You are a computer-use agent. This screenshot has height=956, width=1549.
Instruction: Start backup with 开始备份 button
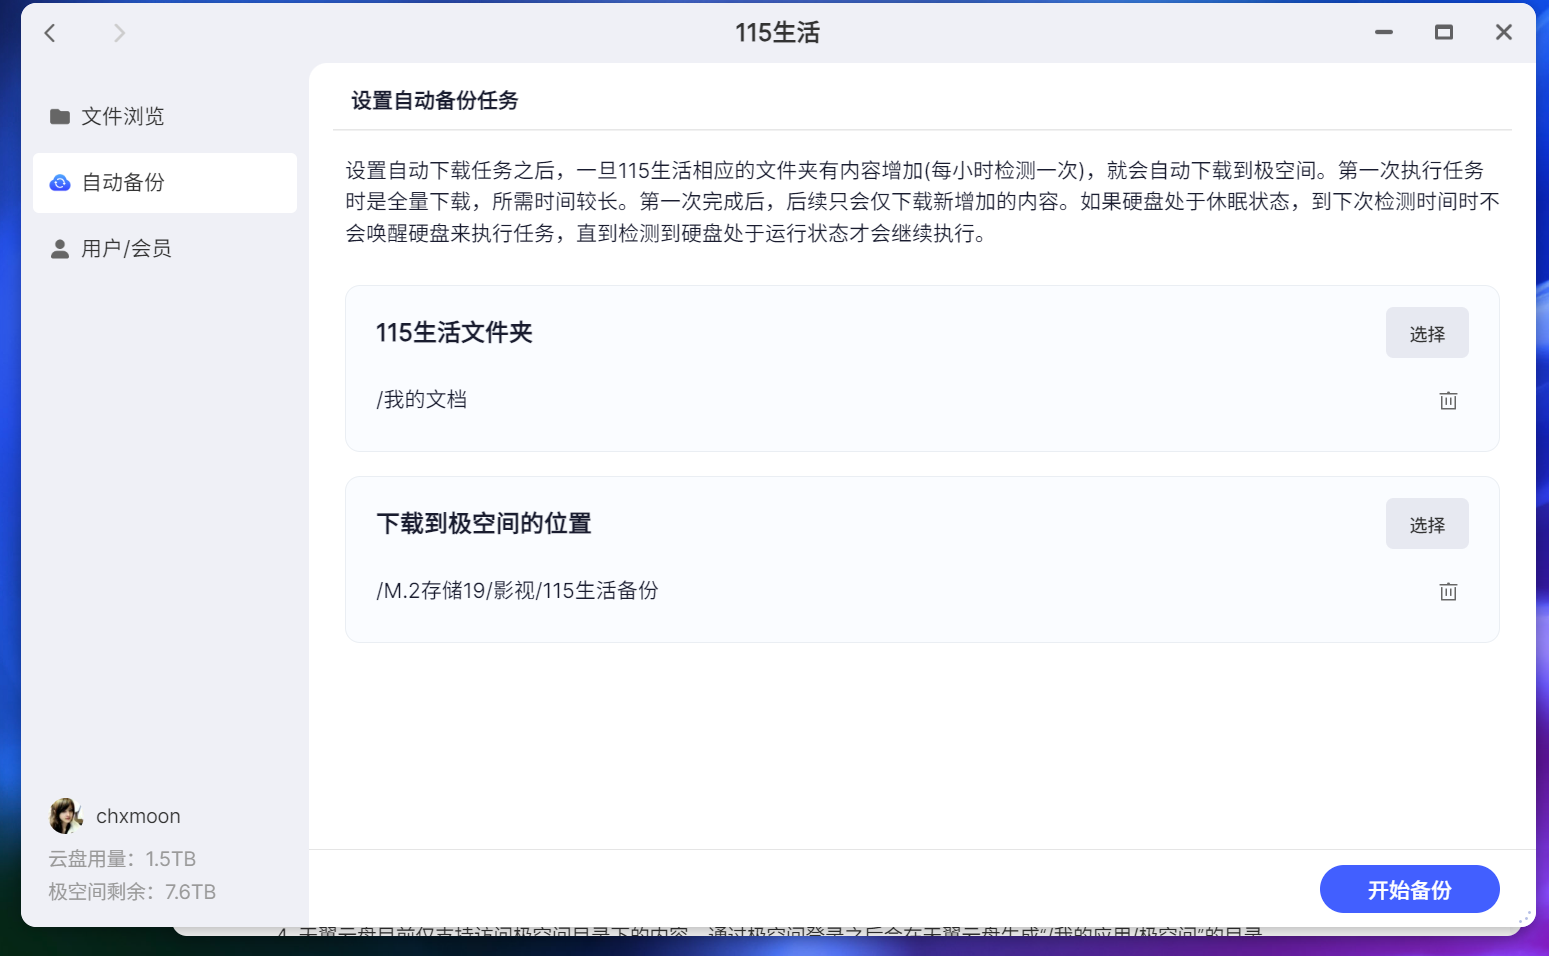click(x=1409, y=889)
